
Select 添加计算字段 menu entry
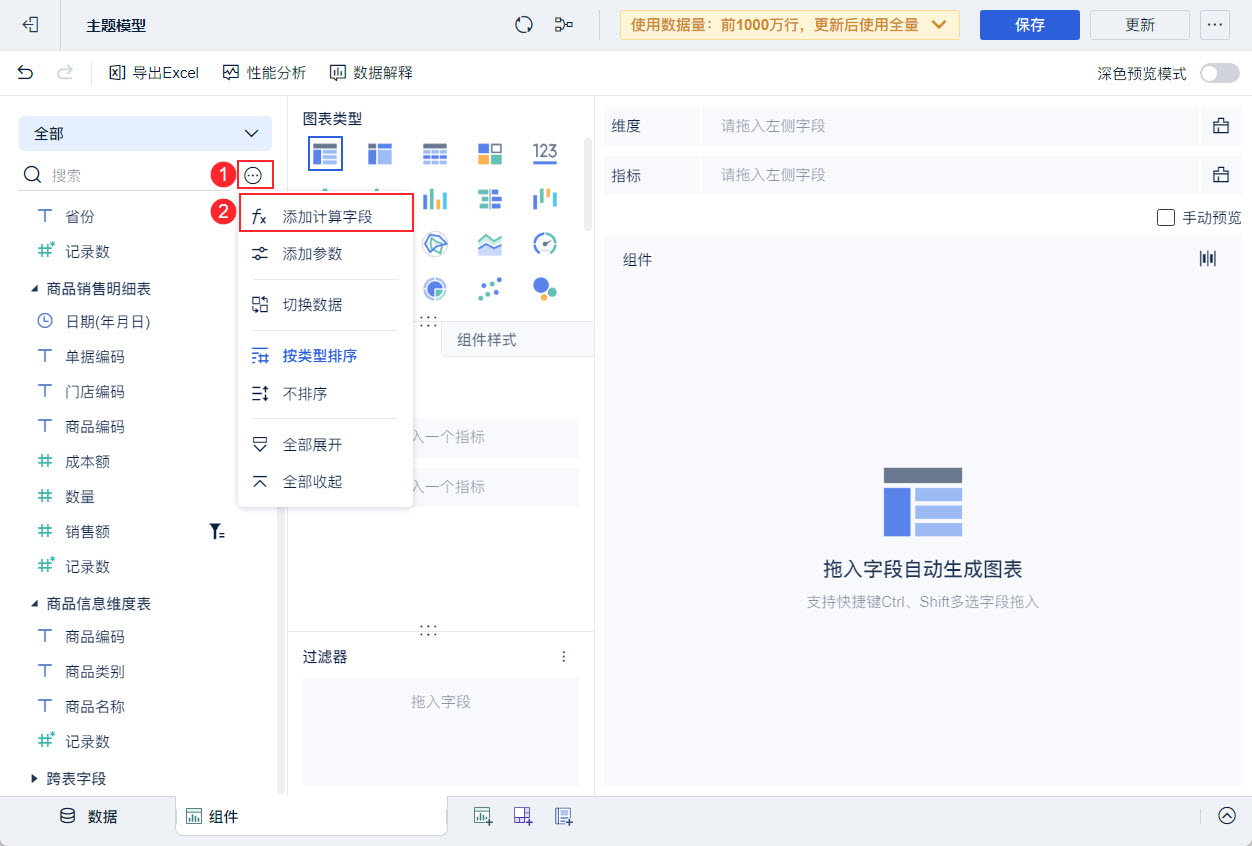tap(326, 216)
